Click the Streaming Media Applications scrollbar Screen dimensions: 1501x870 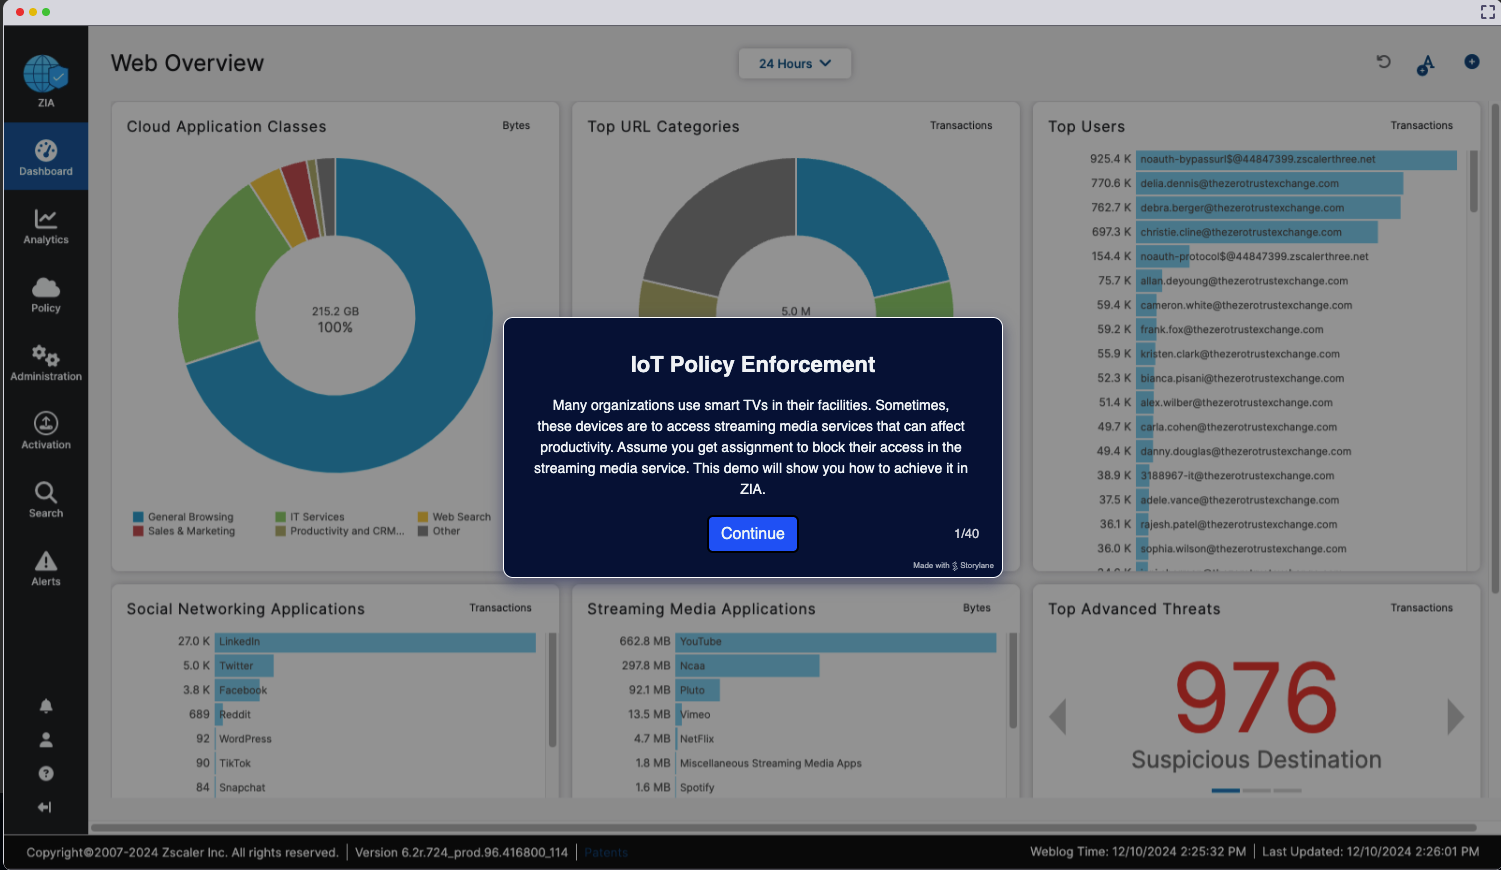tap(1013, 680)
